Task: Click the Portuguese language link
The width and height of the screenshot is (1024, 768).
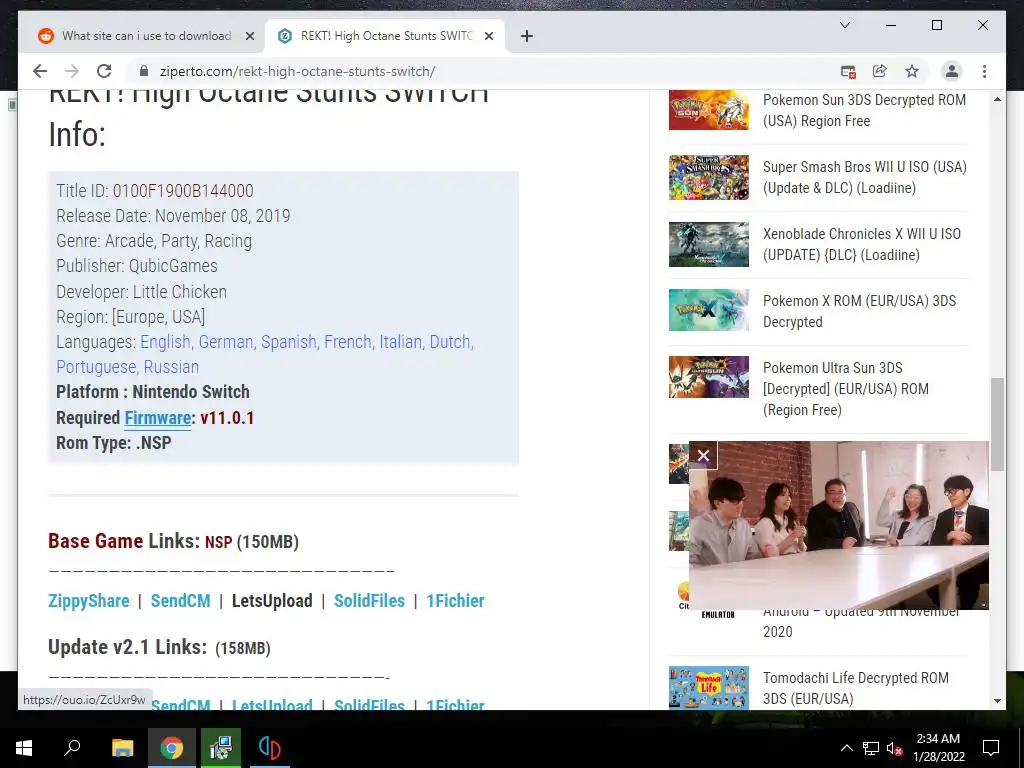Action: [x=96, y=367]
